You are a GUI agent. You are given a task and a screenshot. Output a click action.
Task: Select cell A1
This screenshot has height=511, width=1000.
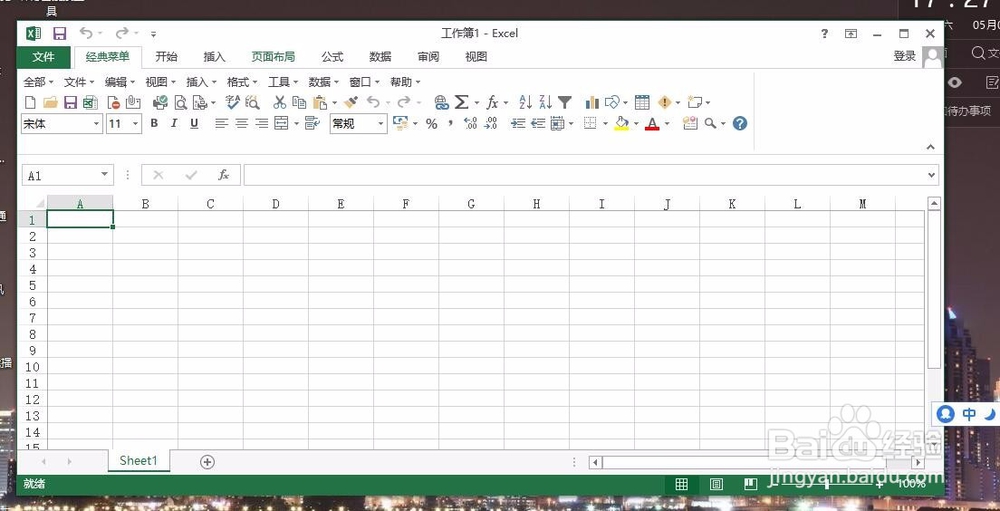point(80,219)
